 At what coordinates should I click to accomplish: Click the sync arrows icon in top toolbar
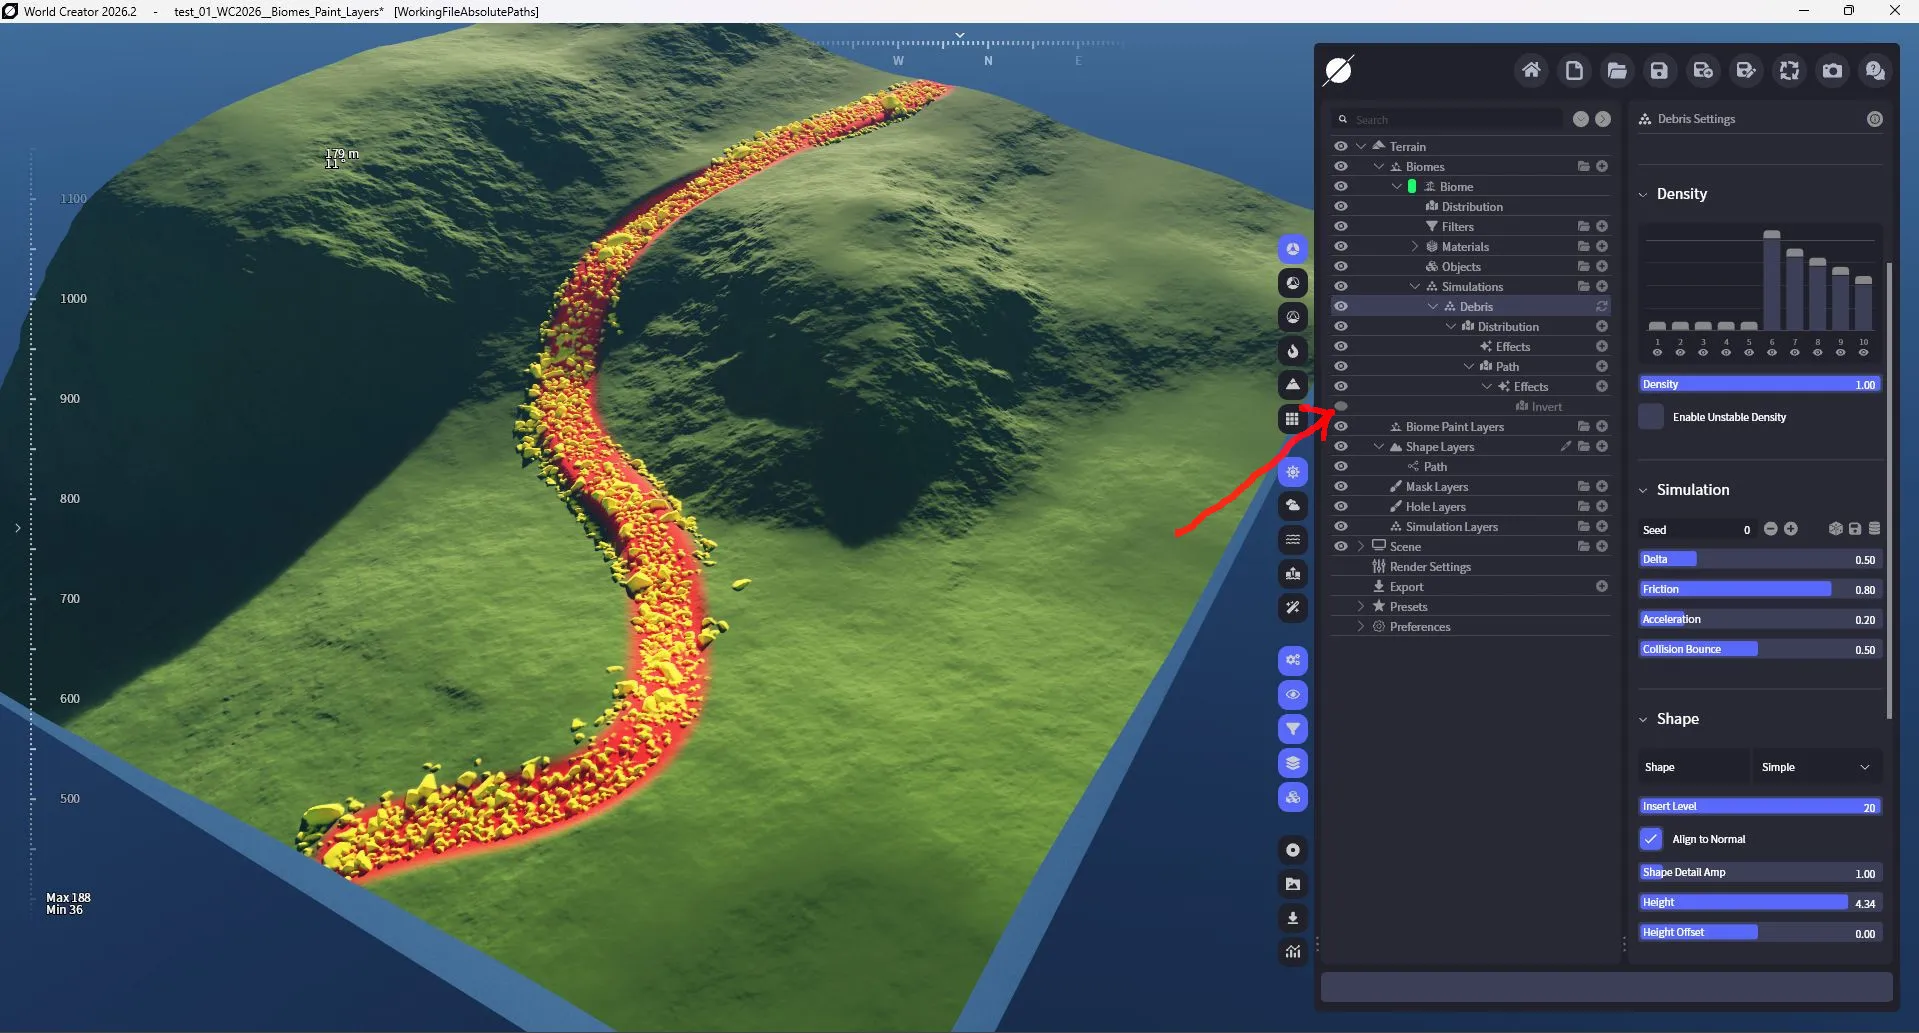coord(1789,71)
